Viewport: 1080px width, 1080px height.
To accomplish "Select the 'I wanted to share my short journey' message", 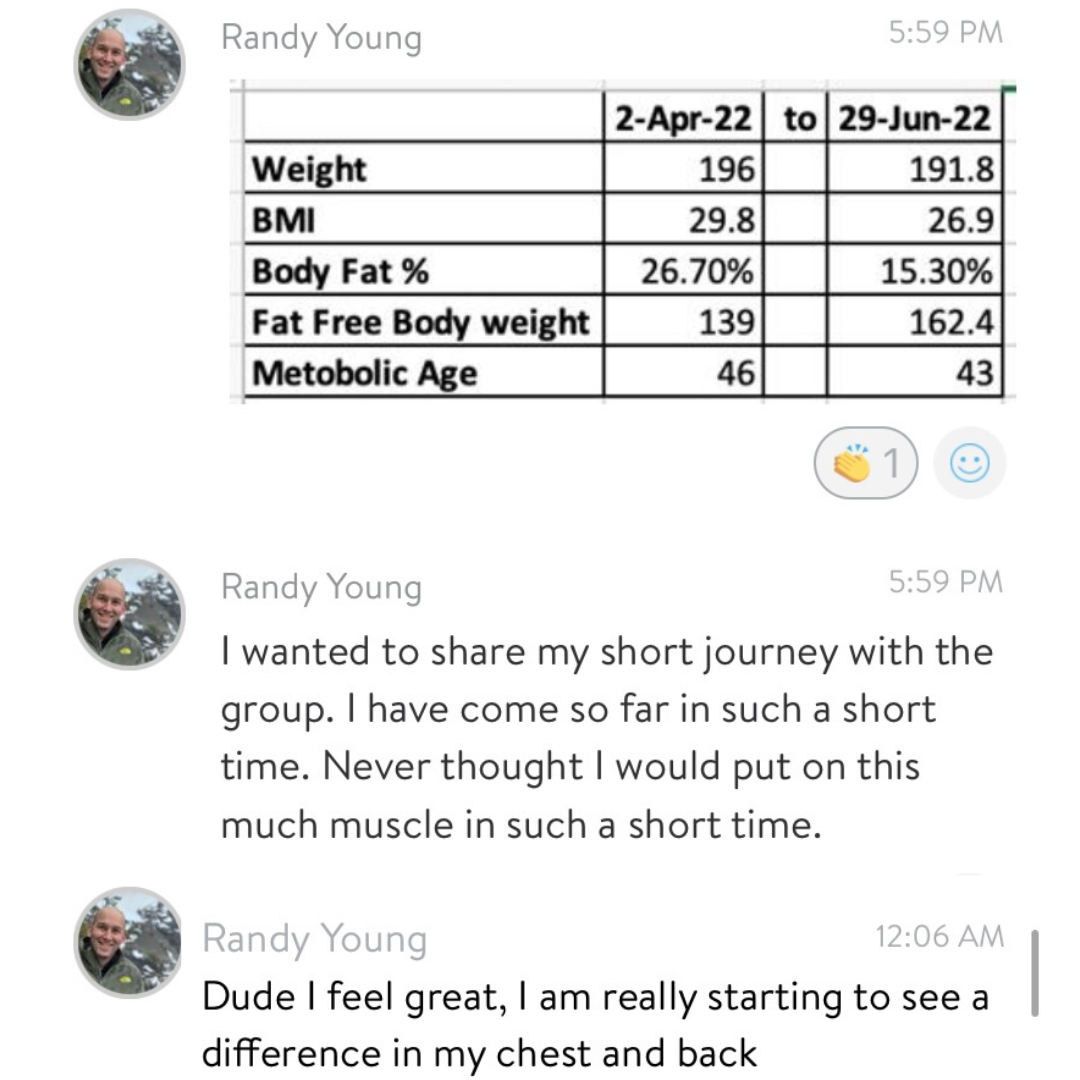I will point(607,738).
